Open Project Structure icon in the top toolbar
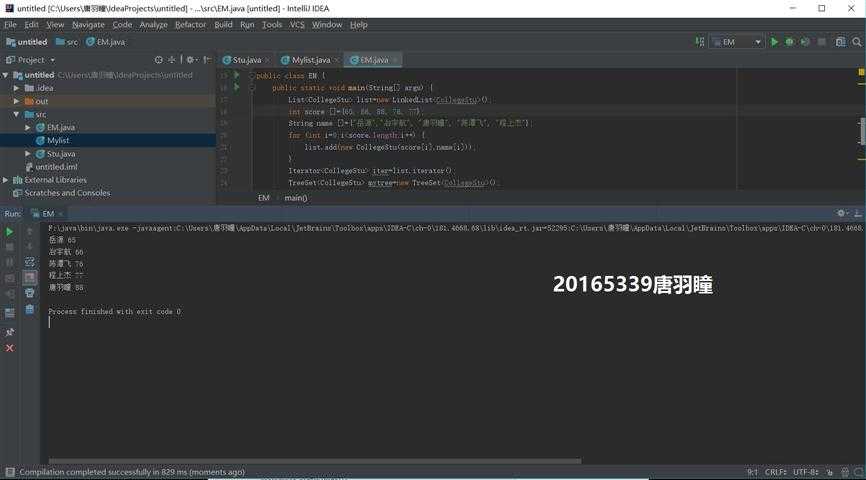Viewport: 866px width, 480px height. [840, 42]
